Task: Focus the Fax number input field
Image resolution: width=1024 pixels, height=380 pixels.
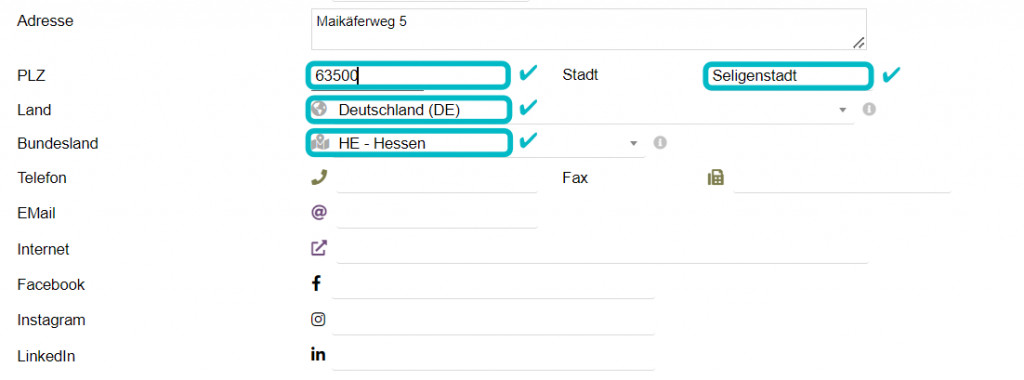Action: [842, 178]
